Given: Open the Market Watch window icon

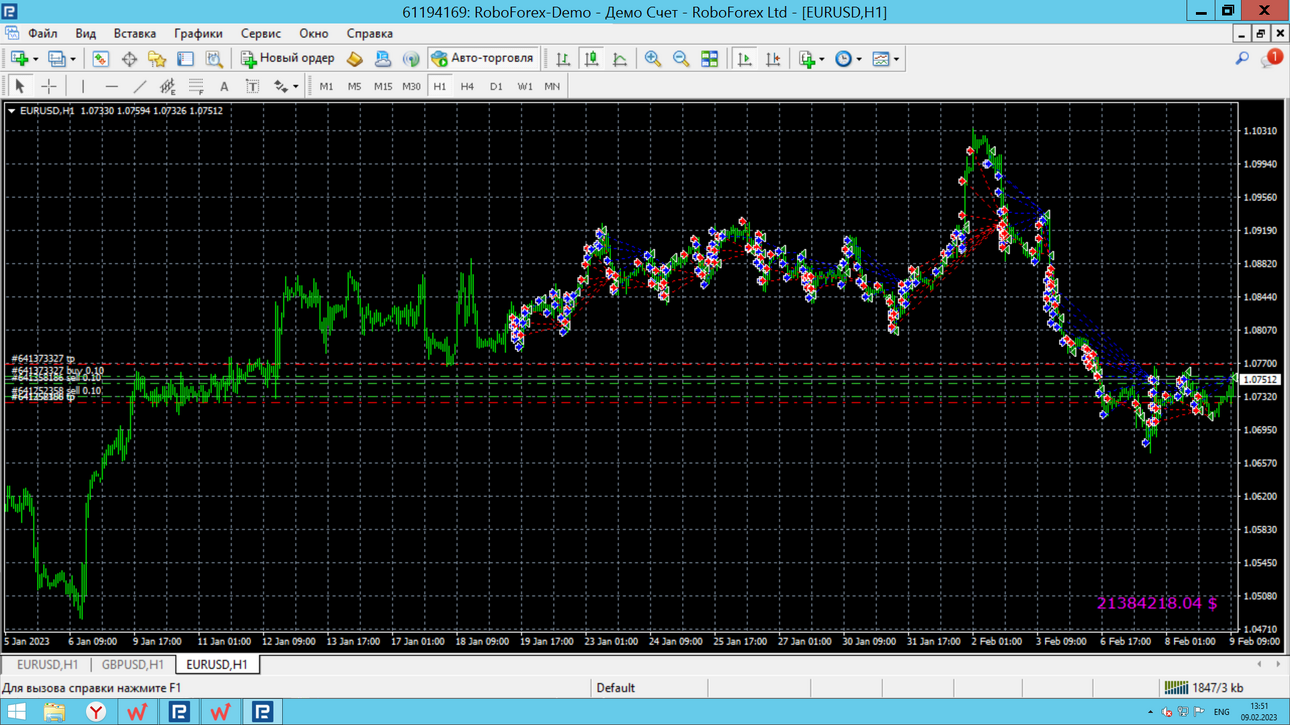Looking at the screenshot, I should pos(100,59).
